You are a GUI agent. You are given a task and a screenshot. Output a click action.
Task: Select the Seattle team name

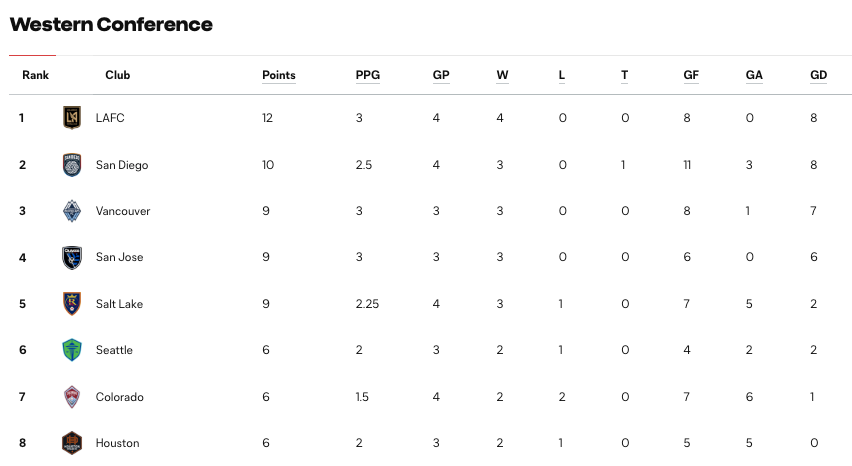coord(114,350)
